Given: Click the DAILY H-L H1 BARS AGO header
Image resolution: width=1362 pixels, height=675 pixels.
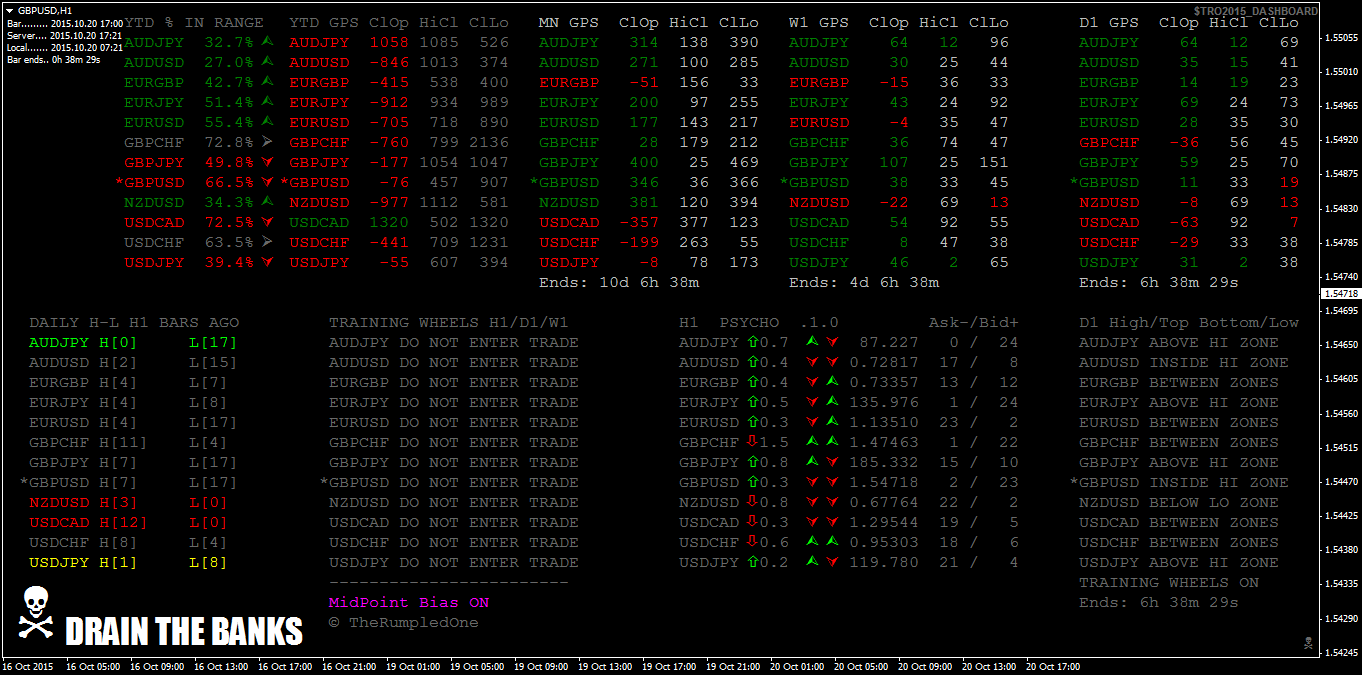Looking at the screenshot, I should pyautogui.click(x=134, y=323).
